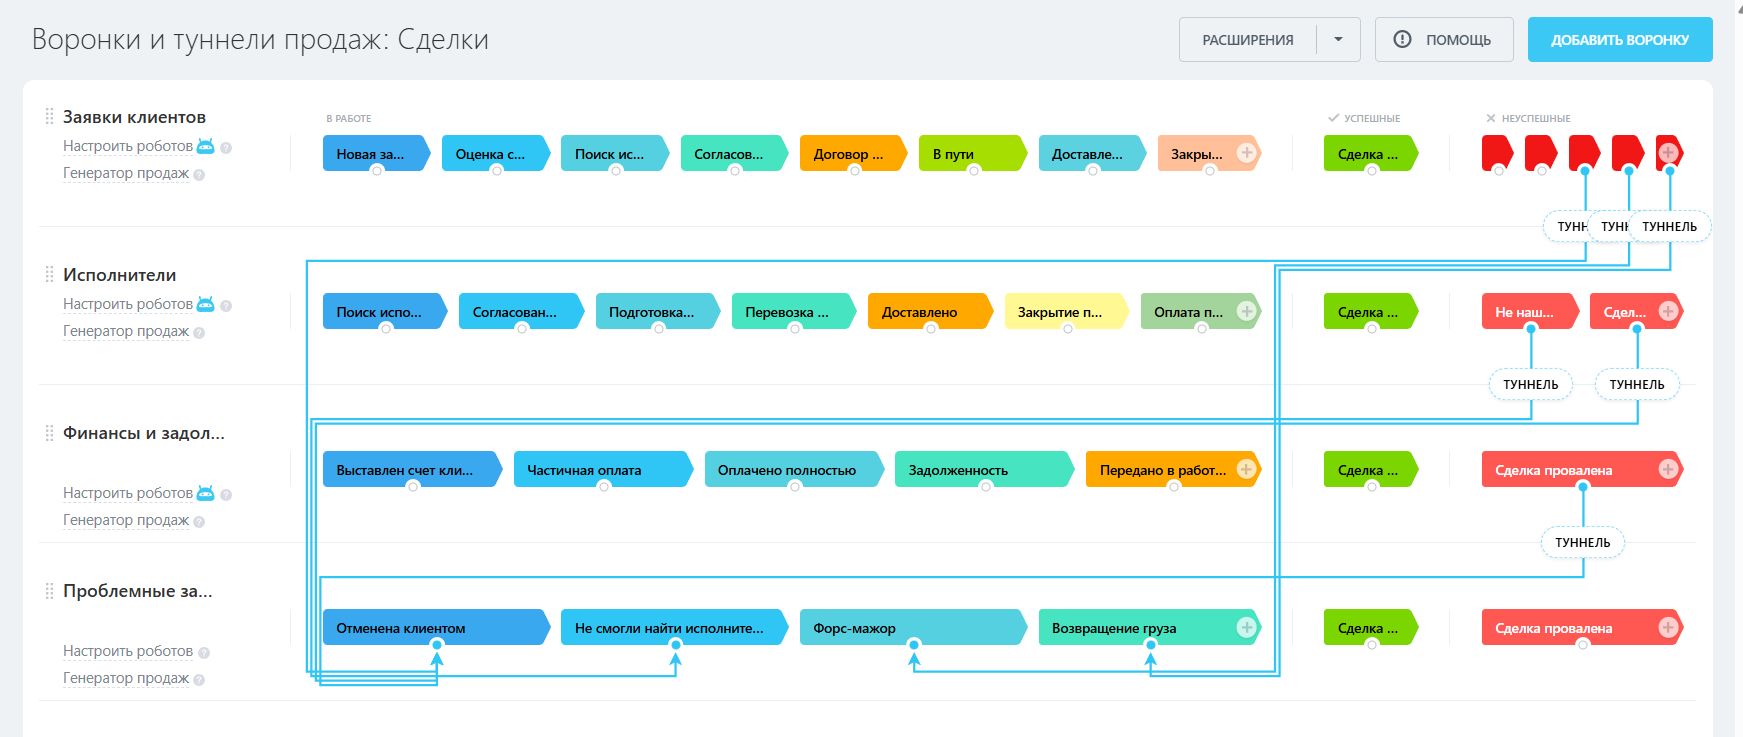The image size is (1743, 737).
Task: Click robot icon in Исполнители funnel row
Action: click(206, 304)
